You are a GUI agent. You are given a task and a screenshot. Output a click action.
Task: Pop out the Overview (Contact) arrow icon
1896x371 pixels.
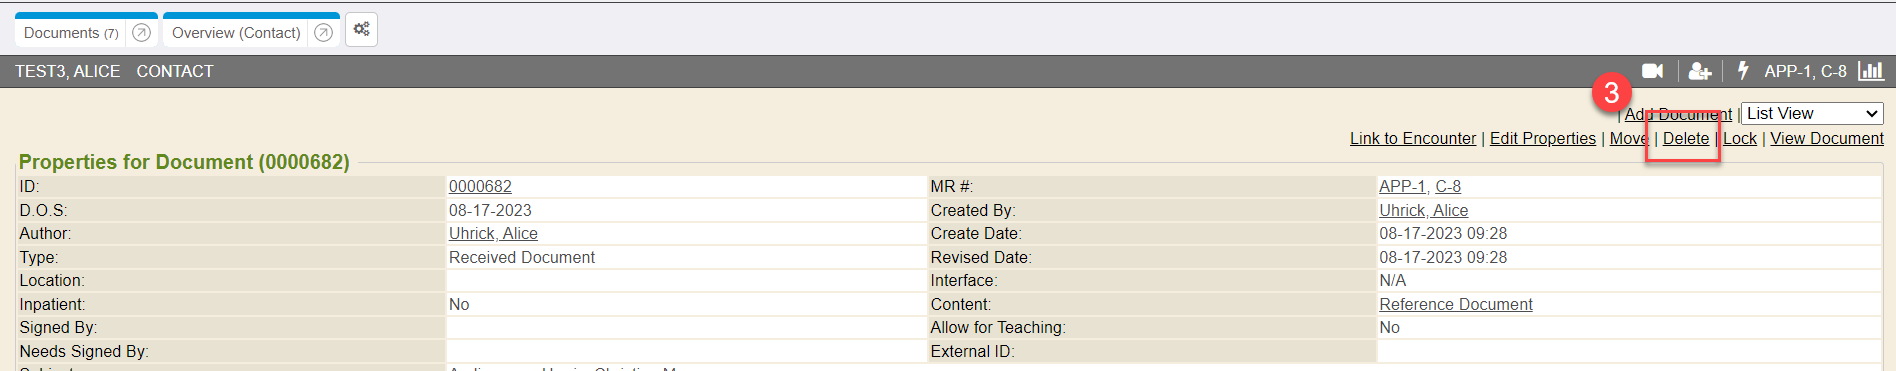(x=323, y=33)
